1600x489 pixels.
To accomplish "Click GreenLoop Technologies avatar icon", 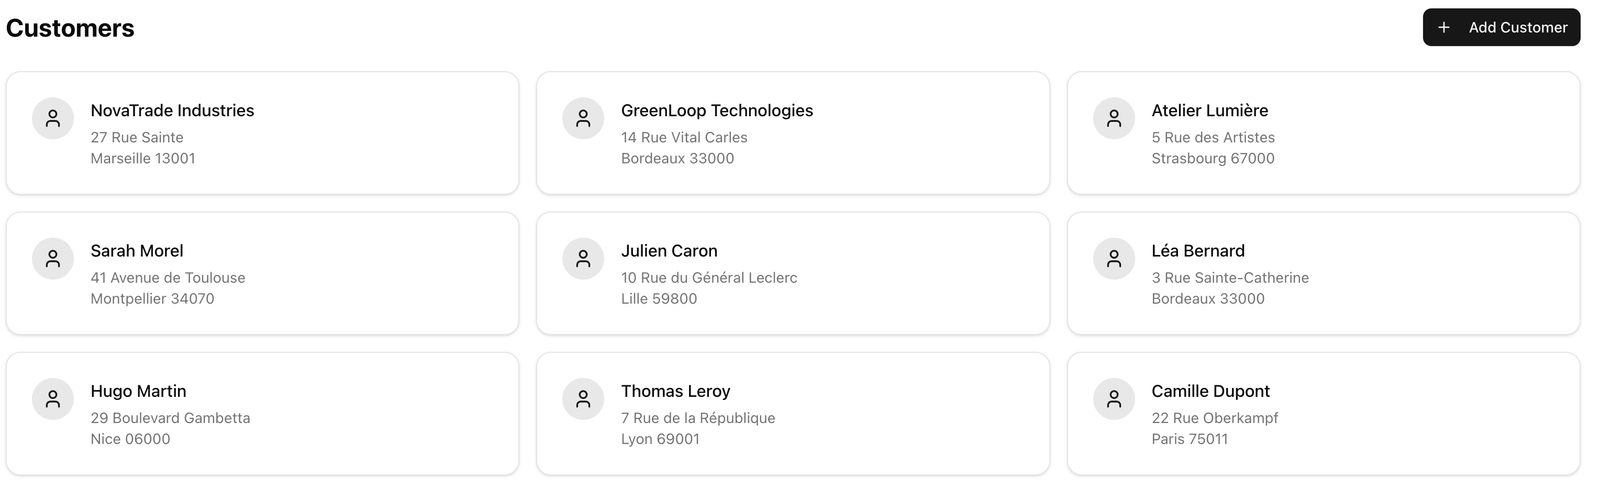I will (583, 119).
